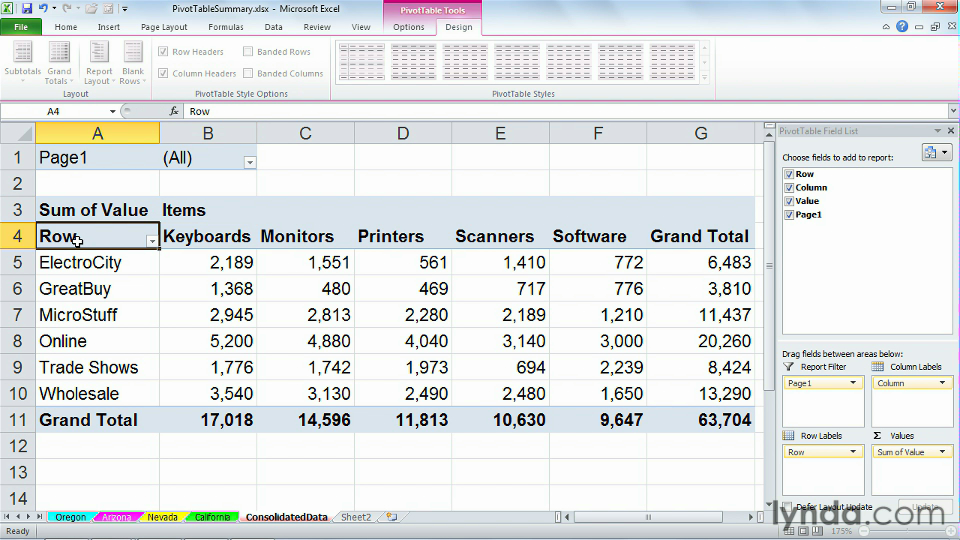Image resolution: width=960 pixels, height=540 pixels.
Task: Open Column dropdown in Column Labels area
Action: coord(942,383)
